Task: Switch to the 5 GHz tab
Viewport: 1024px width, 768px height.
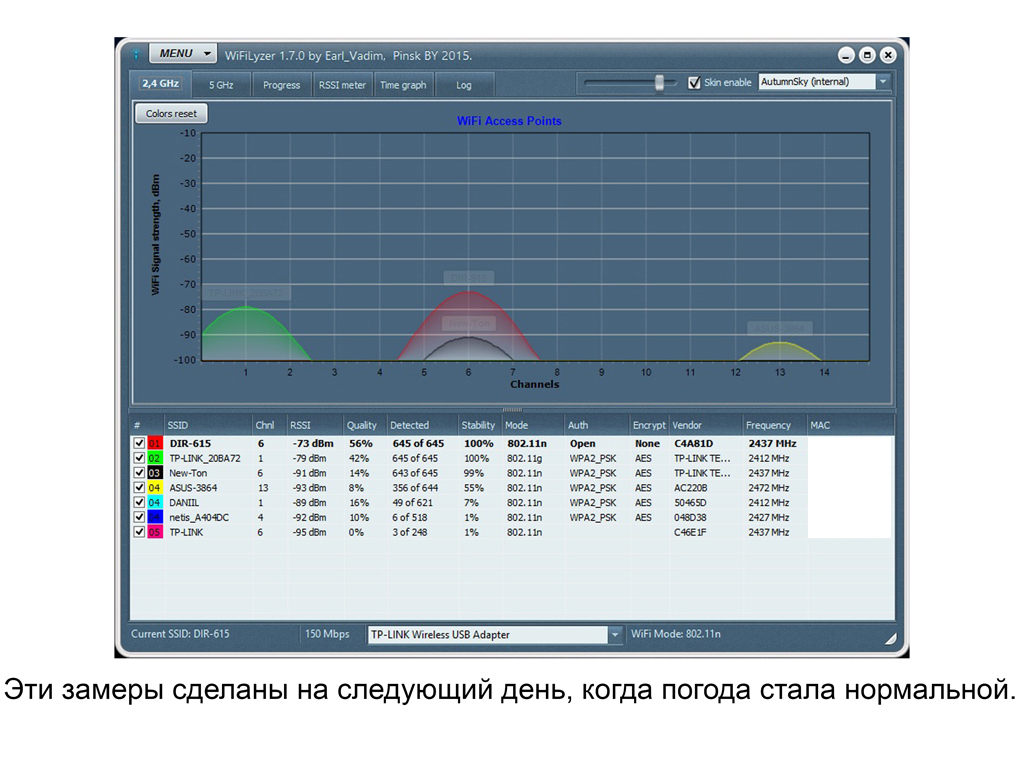Action: click(220, 85)
